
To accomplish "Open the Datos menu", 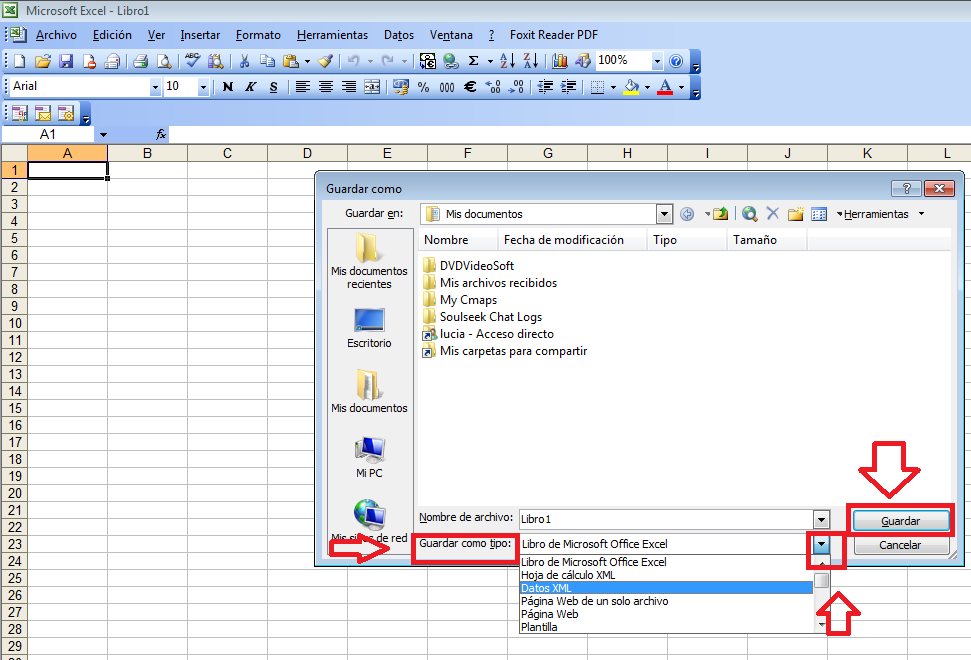I will [399, 35].
